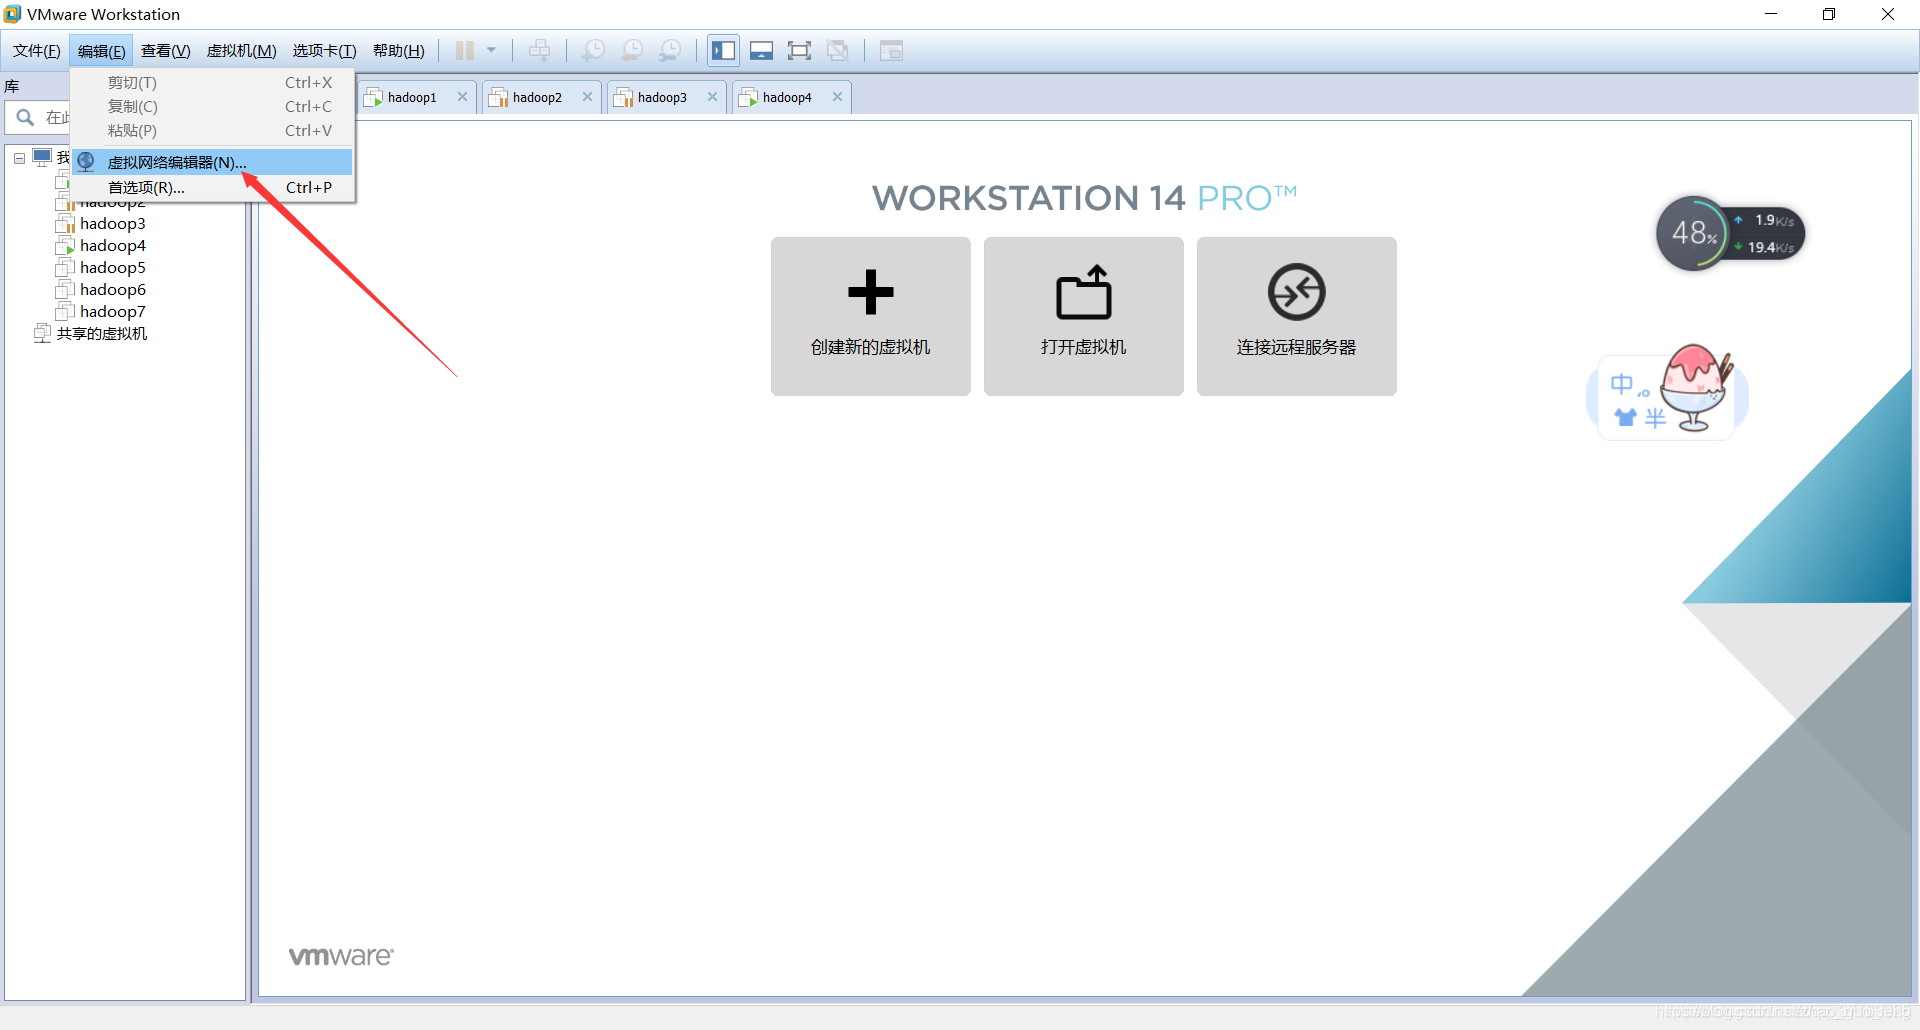Close the hadoop4 tab
The width and height of the screenshot is (1920, 1030).
[837, 97]
